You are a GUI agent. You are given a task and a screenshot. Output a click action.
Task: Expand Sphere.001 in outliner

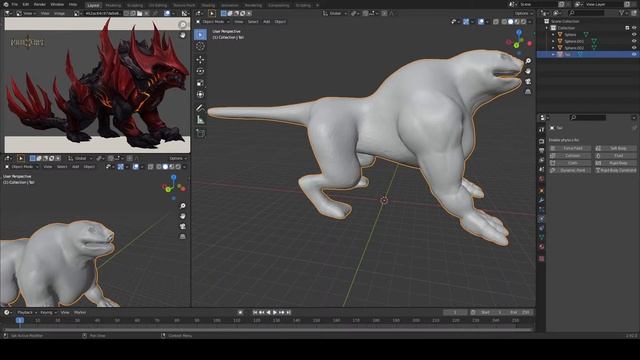tap(553, 41)
